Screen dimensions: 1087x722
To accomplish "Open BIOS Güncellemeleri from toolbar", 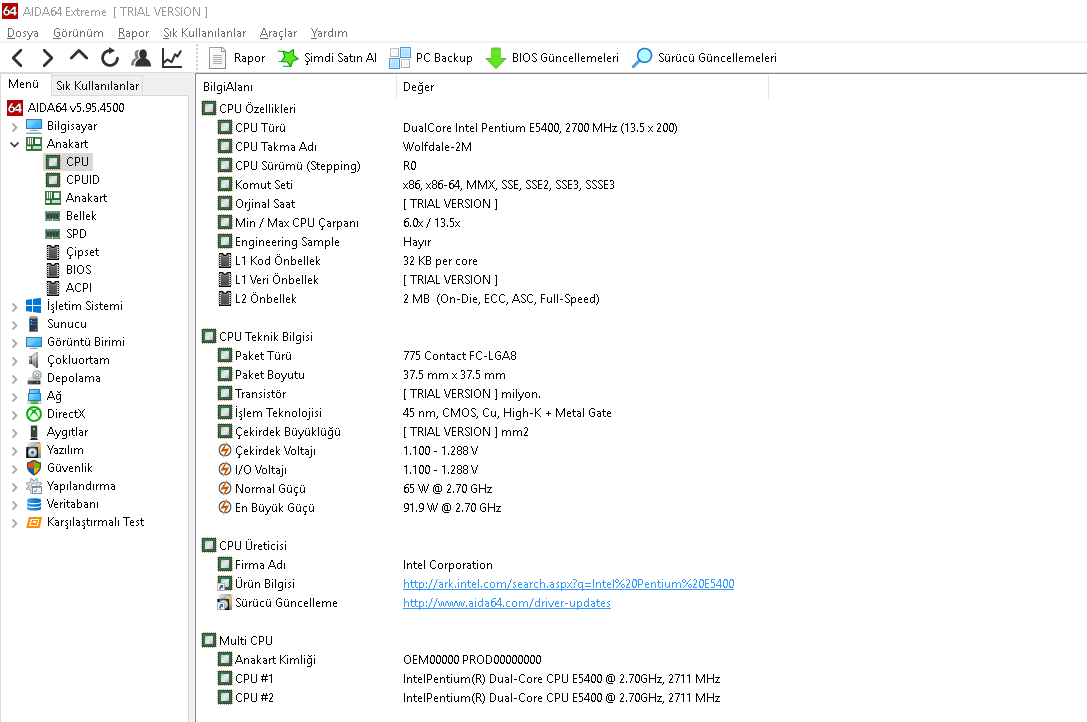I will pos(552,58).
